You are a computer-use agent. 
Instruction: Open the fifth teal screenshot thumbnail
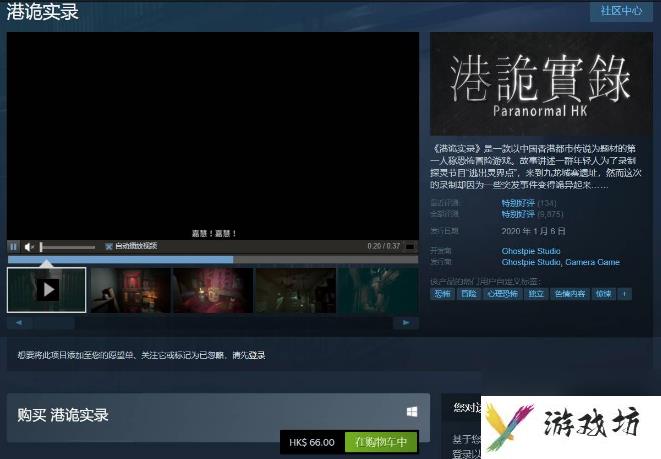click(378, 290)
